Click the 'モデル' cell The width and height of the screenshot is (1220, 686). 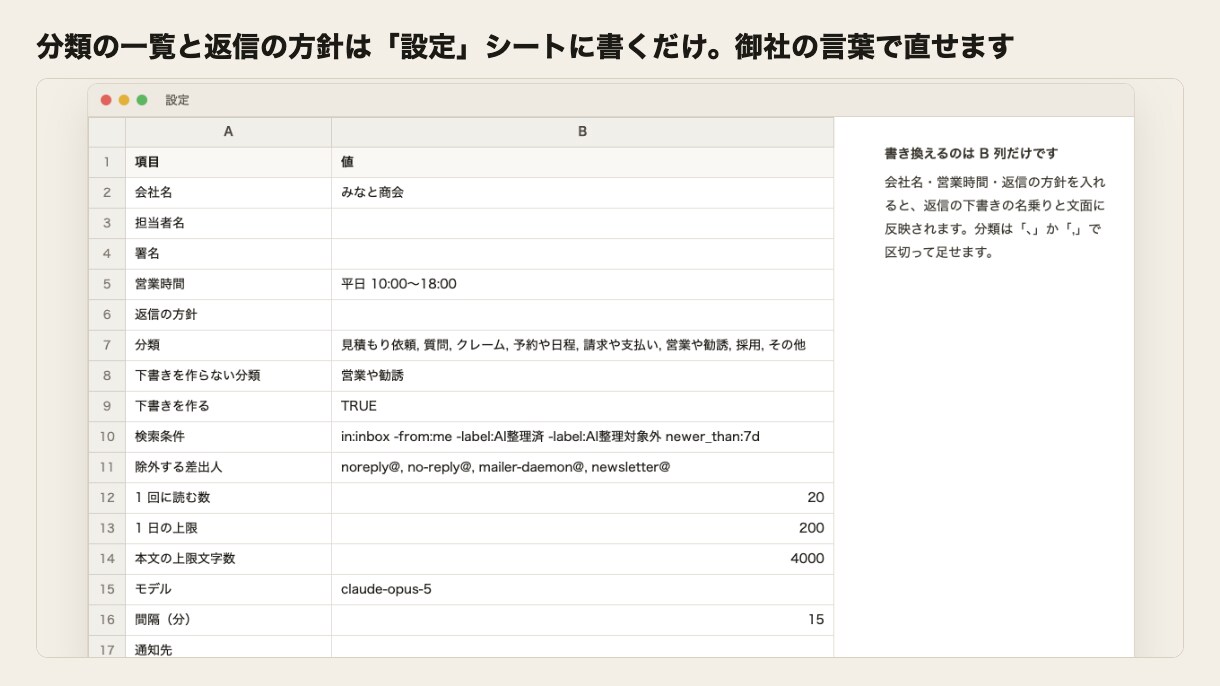pyautogui.click(x=228, y=589)
